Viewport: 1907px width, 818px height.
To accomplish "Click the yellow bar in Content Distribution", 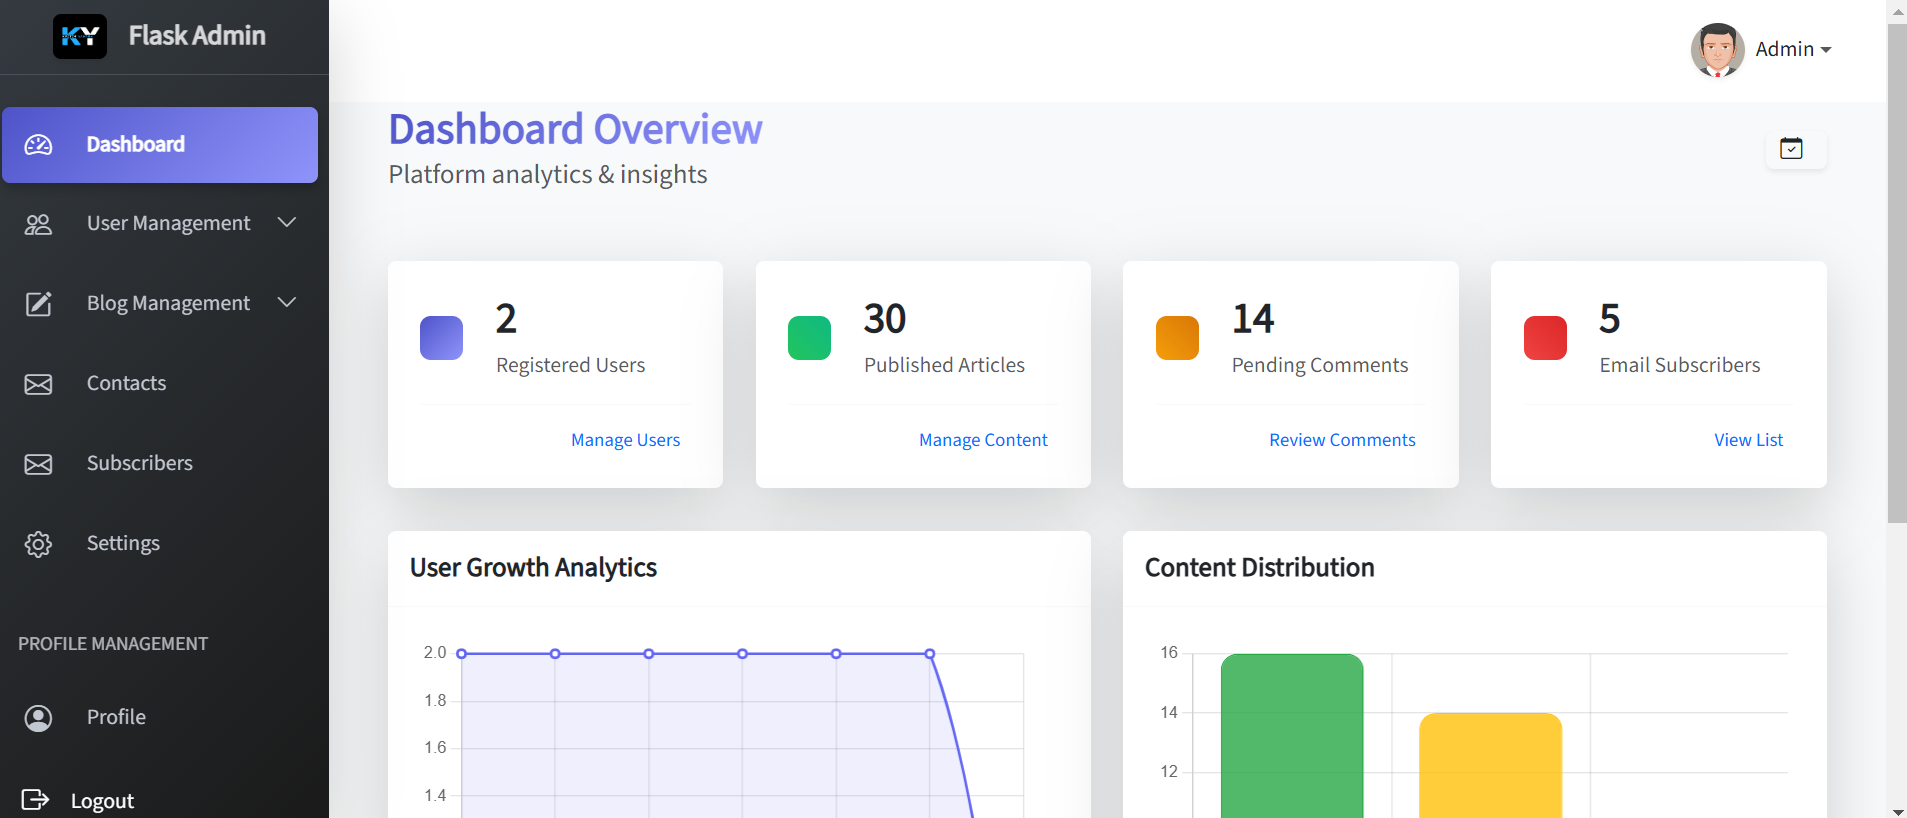I will pyautogui.click(x=1490, y=765).
